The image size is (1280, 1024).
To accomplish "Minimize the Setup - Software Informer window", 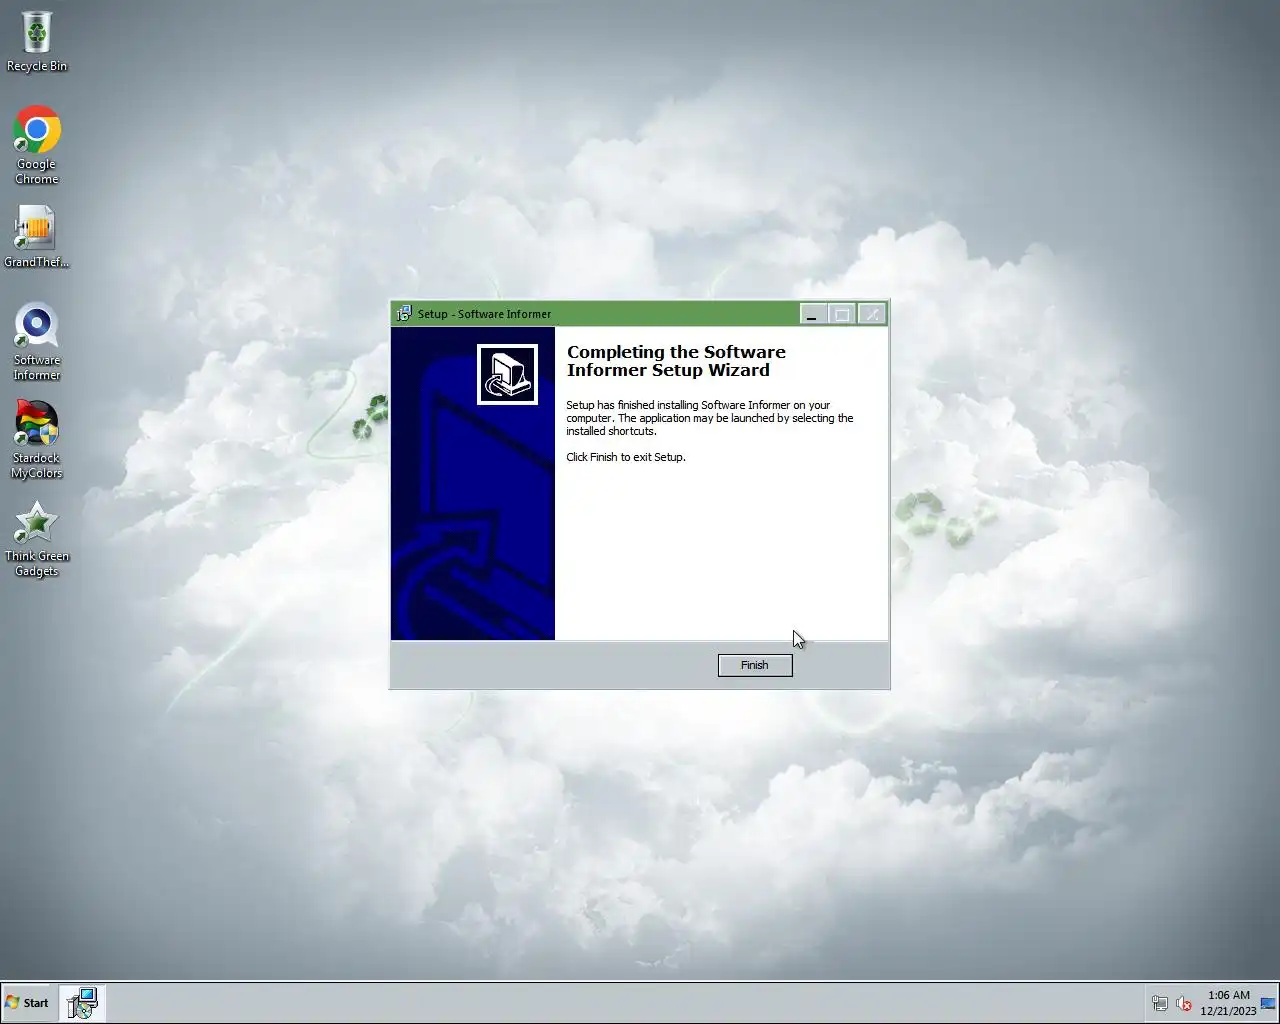I will point(812,314).
